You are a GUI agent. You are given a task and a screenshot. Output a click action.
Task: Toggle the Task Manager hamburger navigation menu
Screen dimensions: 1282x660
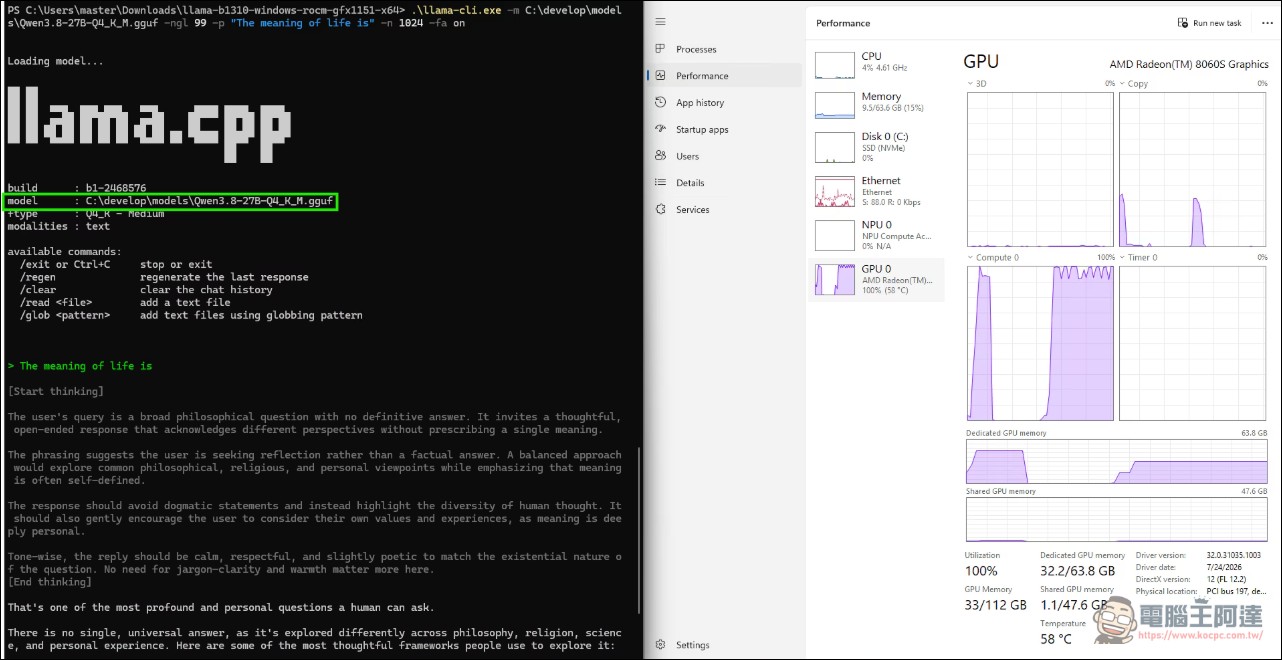pos(660,23)
